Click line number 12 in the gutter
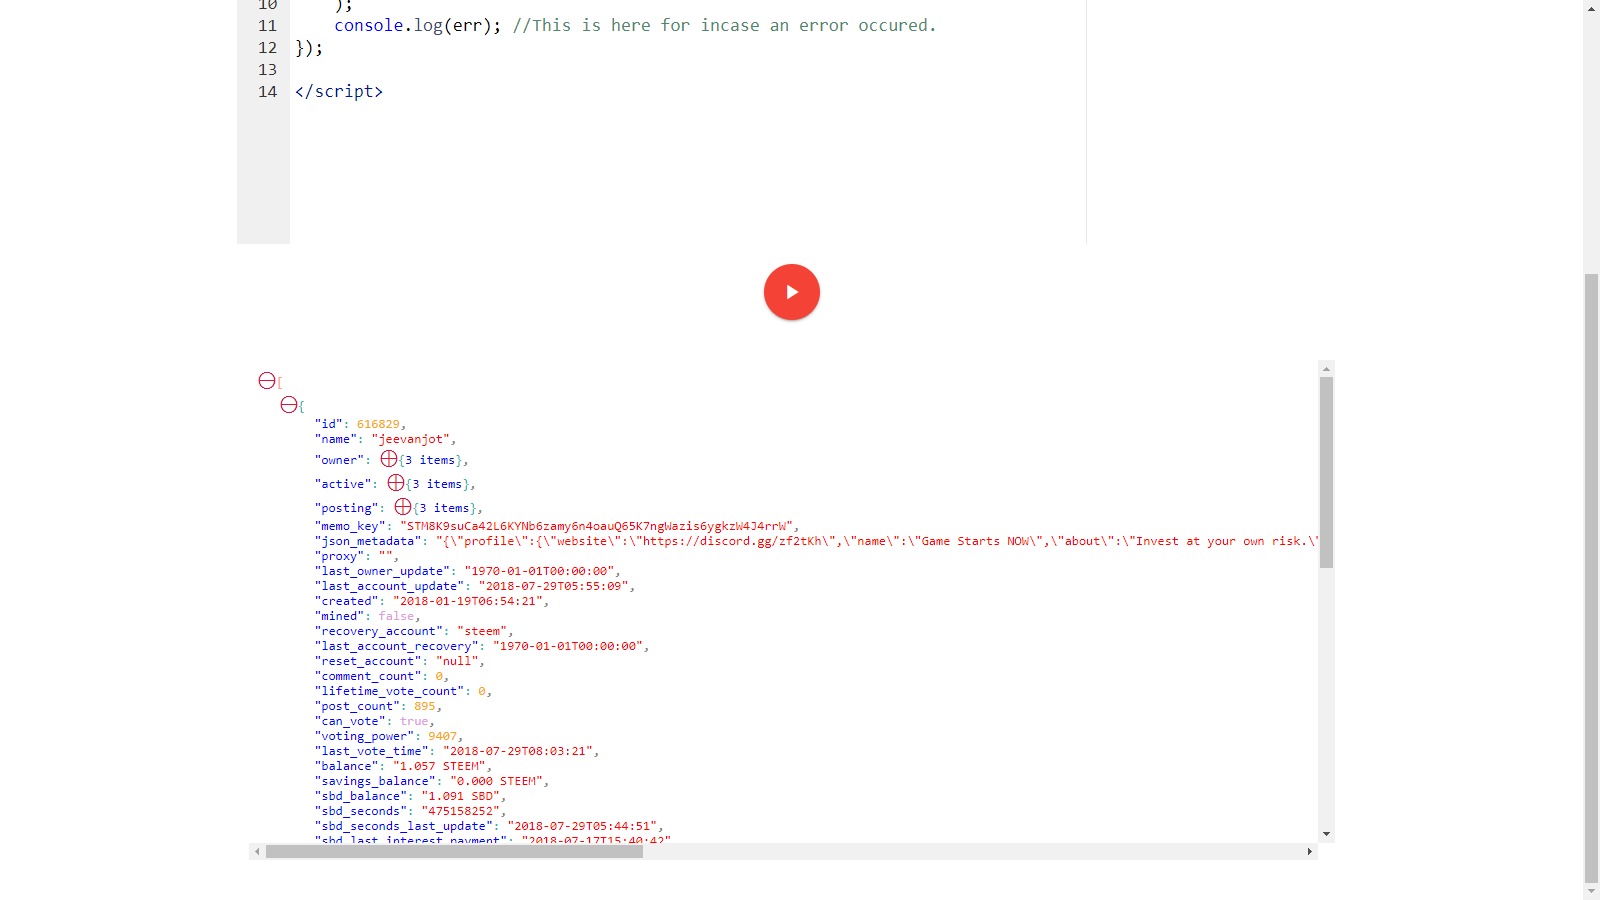Screen dimensions: 1600x900 point(267,48)
